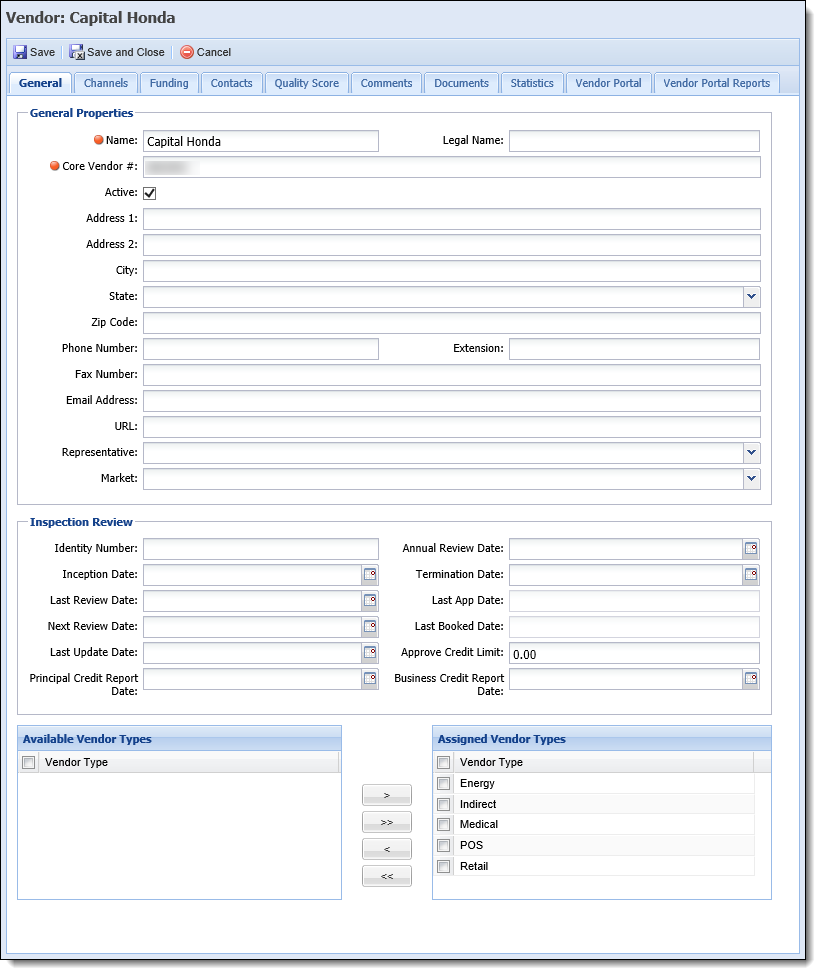
Task: Select the General tab
Action: click(40, 83)
